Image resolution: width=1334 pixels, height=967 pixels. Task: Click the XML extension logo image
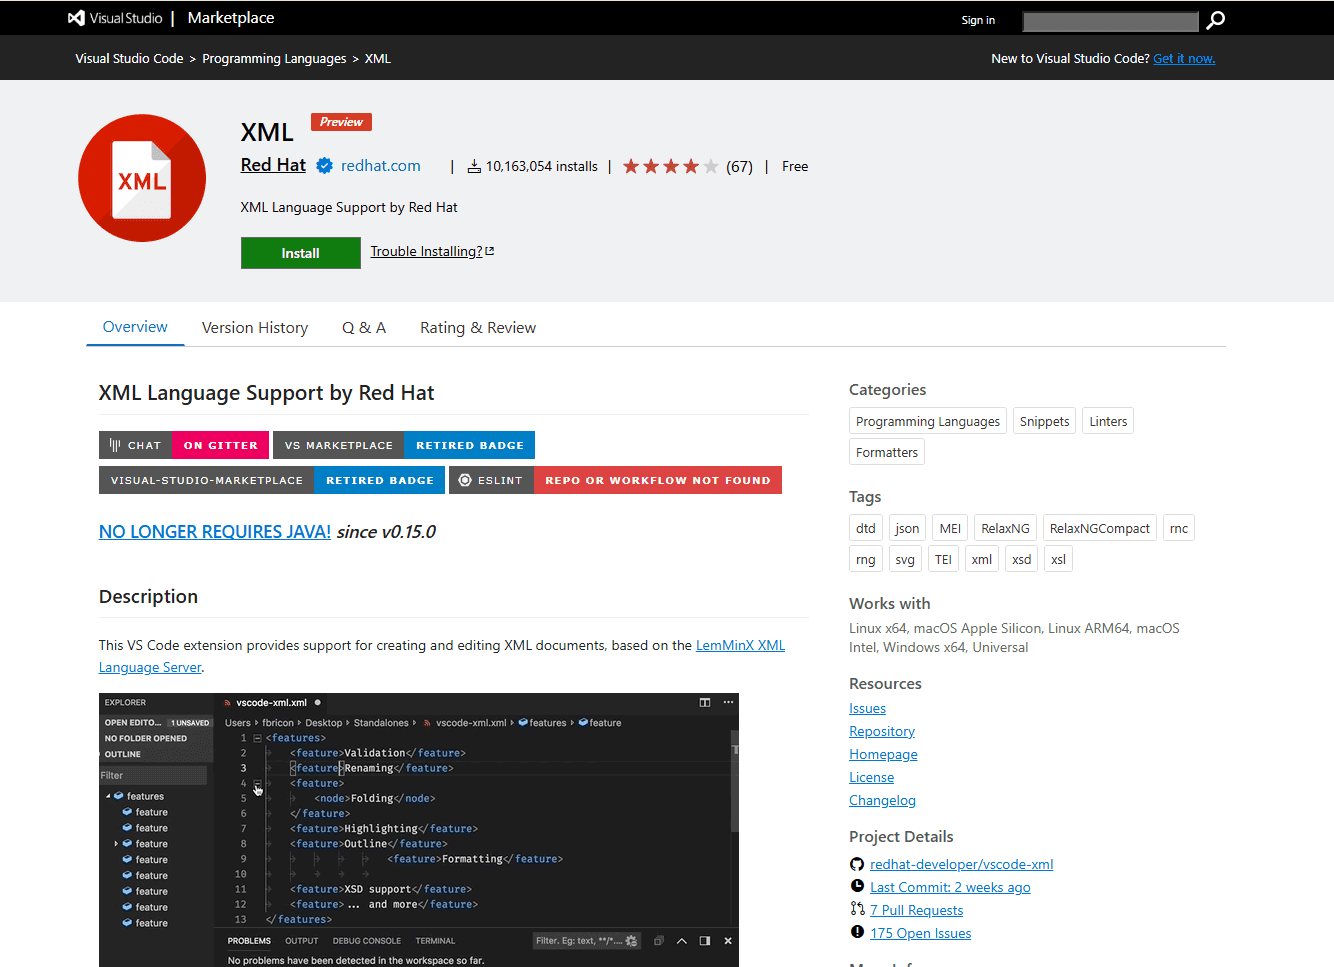(x=142, y=178)
